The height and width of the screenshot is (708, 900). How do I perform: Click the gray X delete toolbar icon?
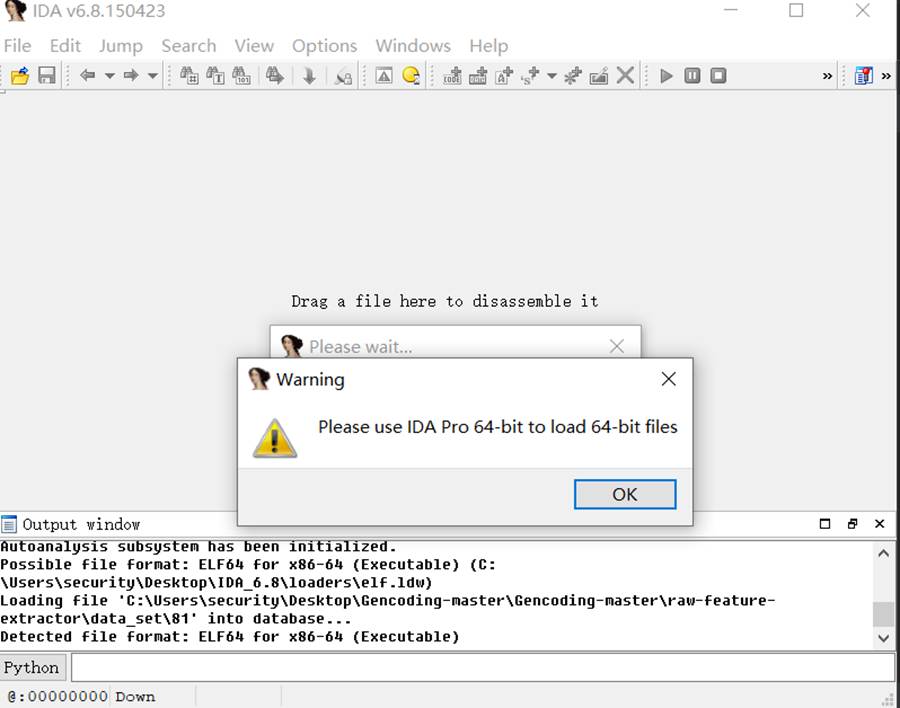coord(625,75)
